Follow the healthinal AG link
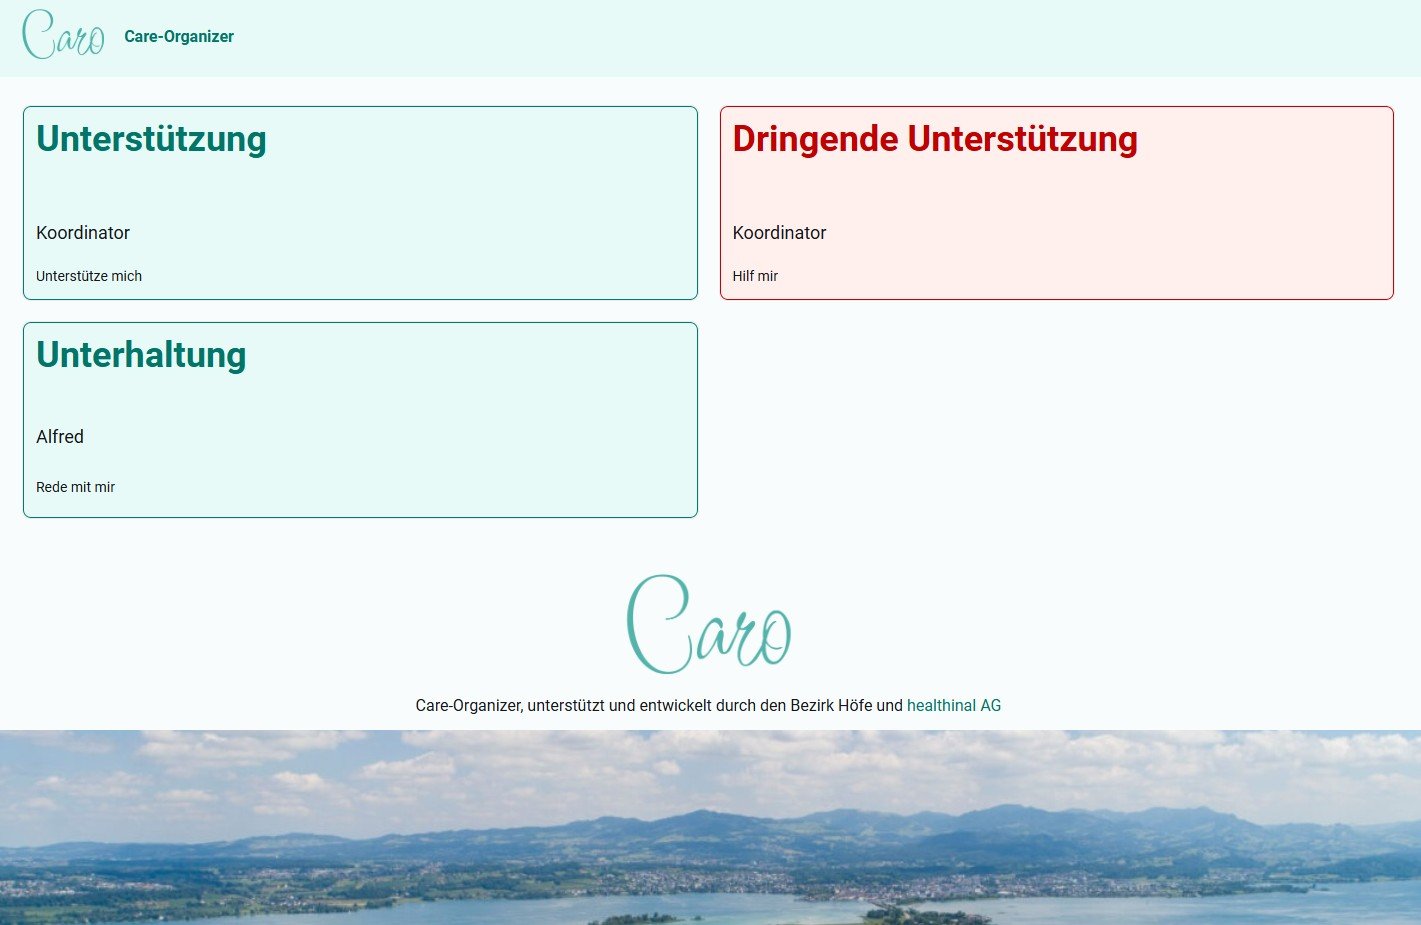This screenshot has width=1421, height=925. coord(954,705)
